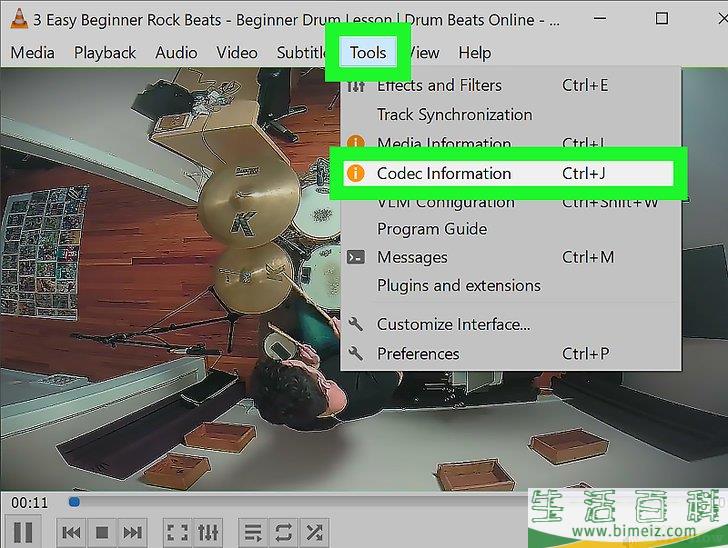
Task: Stop playback with the stop button
Action: [x=101, y=532]
